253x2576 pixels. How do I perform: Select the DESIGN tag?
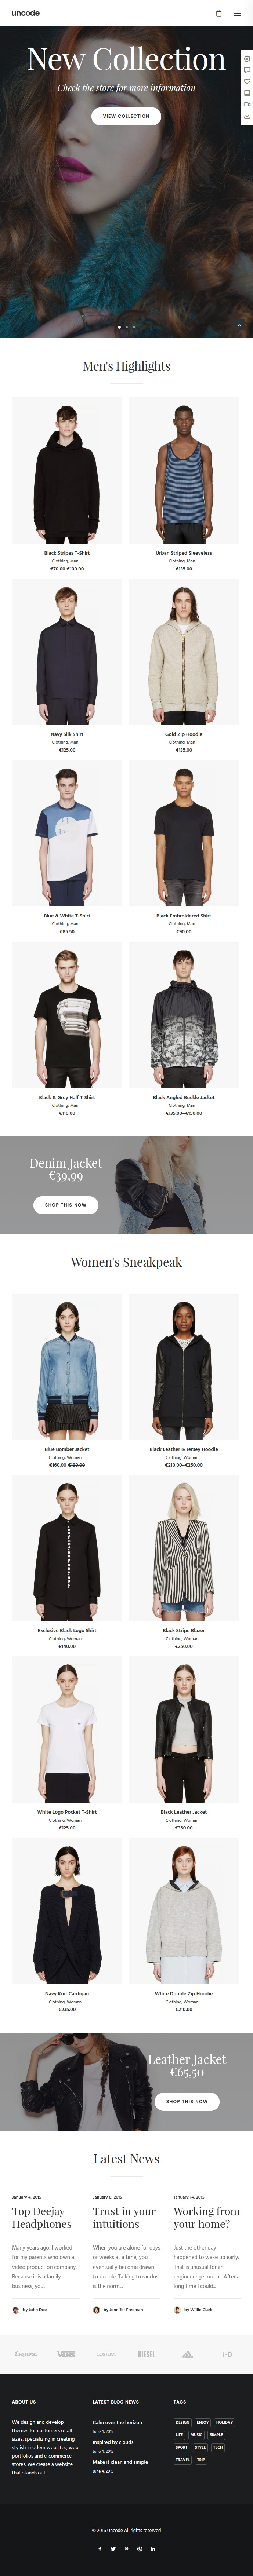point(182,2422)
